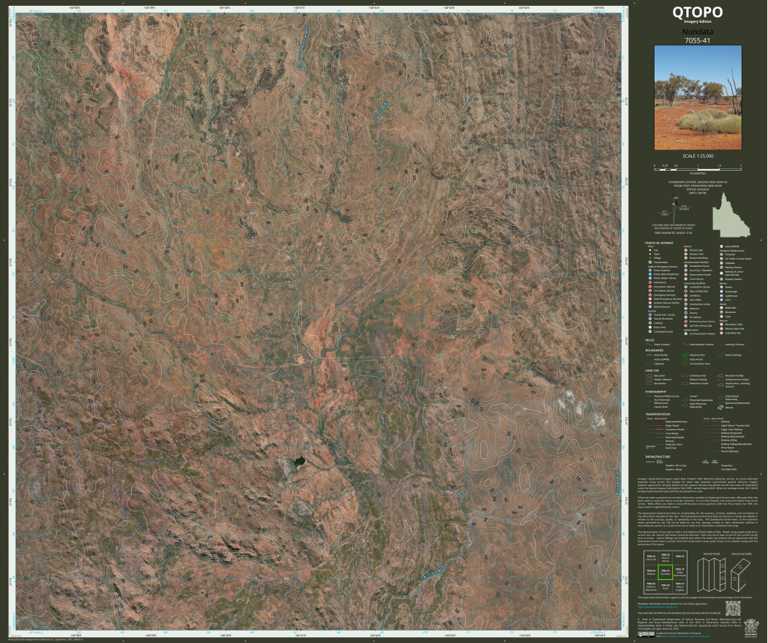Click the SCALE 1:25,000 label
The image size is (768, 643).
[x=698, y=156]
